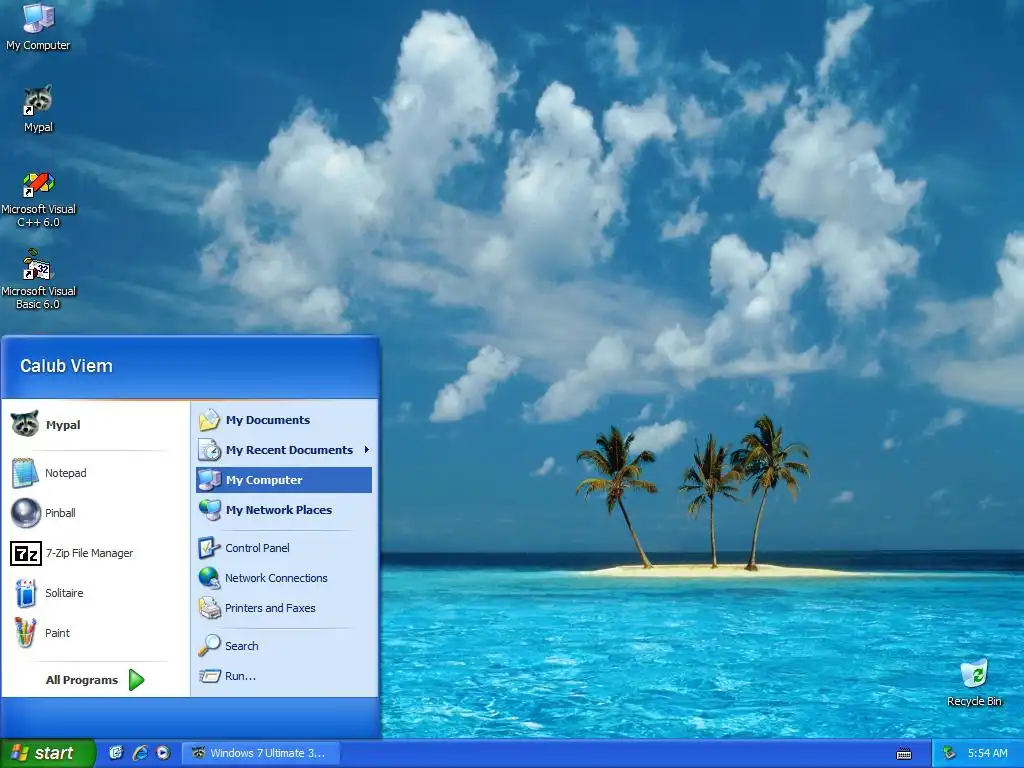This screenshot has width=1024, height=768.
Task: Open 7-Zip File Manager in Start menu
Action: pyautogui.click(x=95, y=553)
